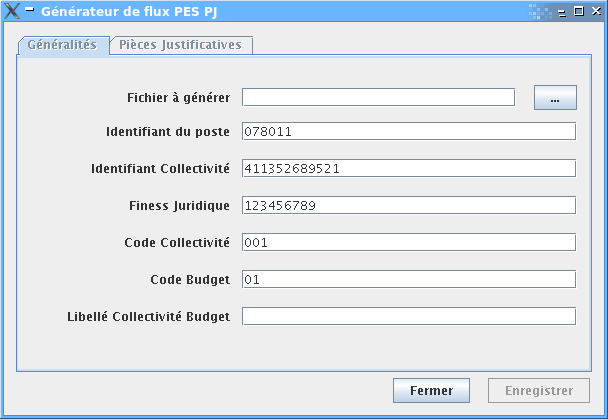The height and width of the screenshot is (419, 608).
Task: Click the Identifiant du poste field
Action: pos(409,131)
